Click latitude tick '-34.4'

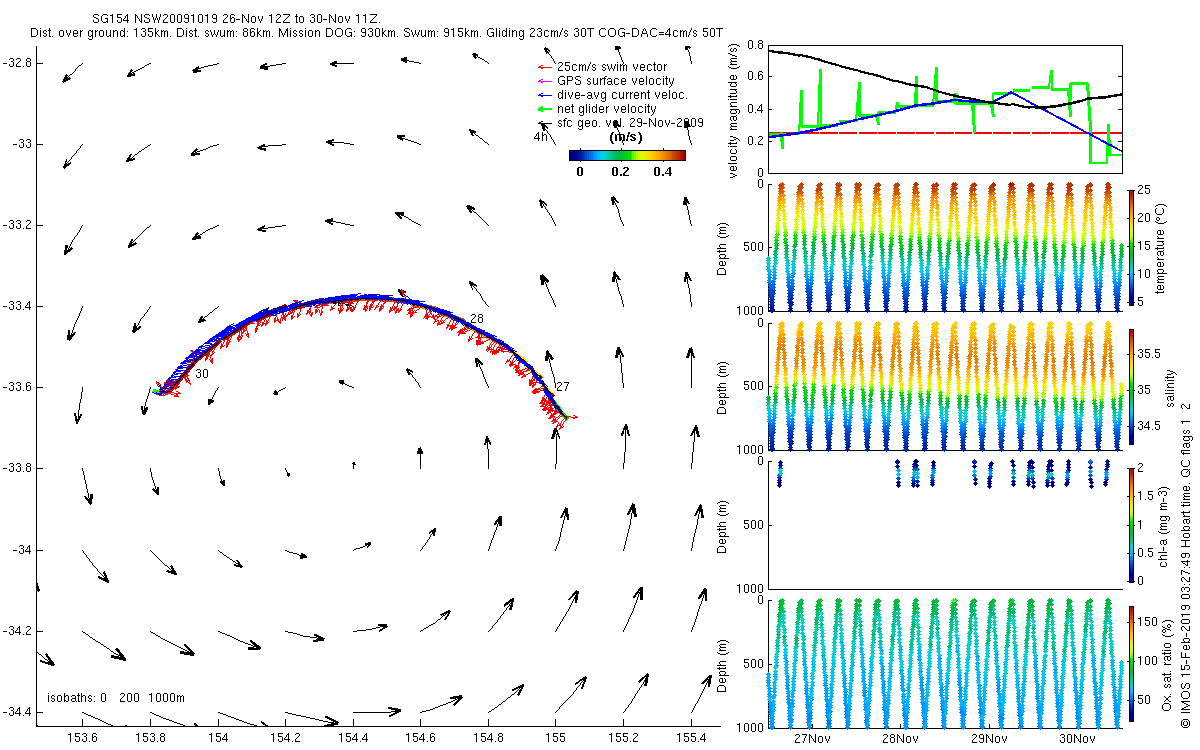(x=16, y=712)
